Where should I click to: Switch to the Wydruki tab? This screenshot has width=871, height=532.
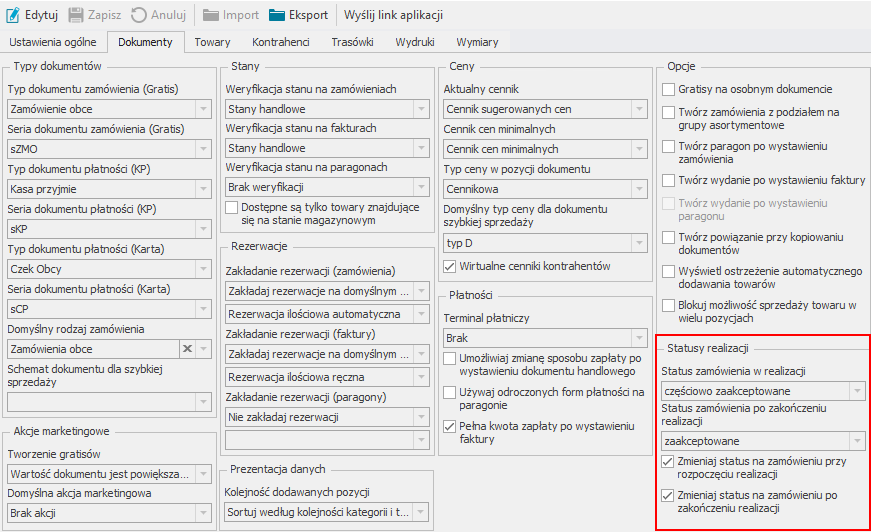point(415,42)
